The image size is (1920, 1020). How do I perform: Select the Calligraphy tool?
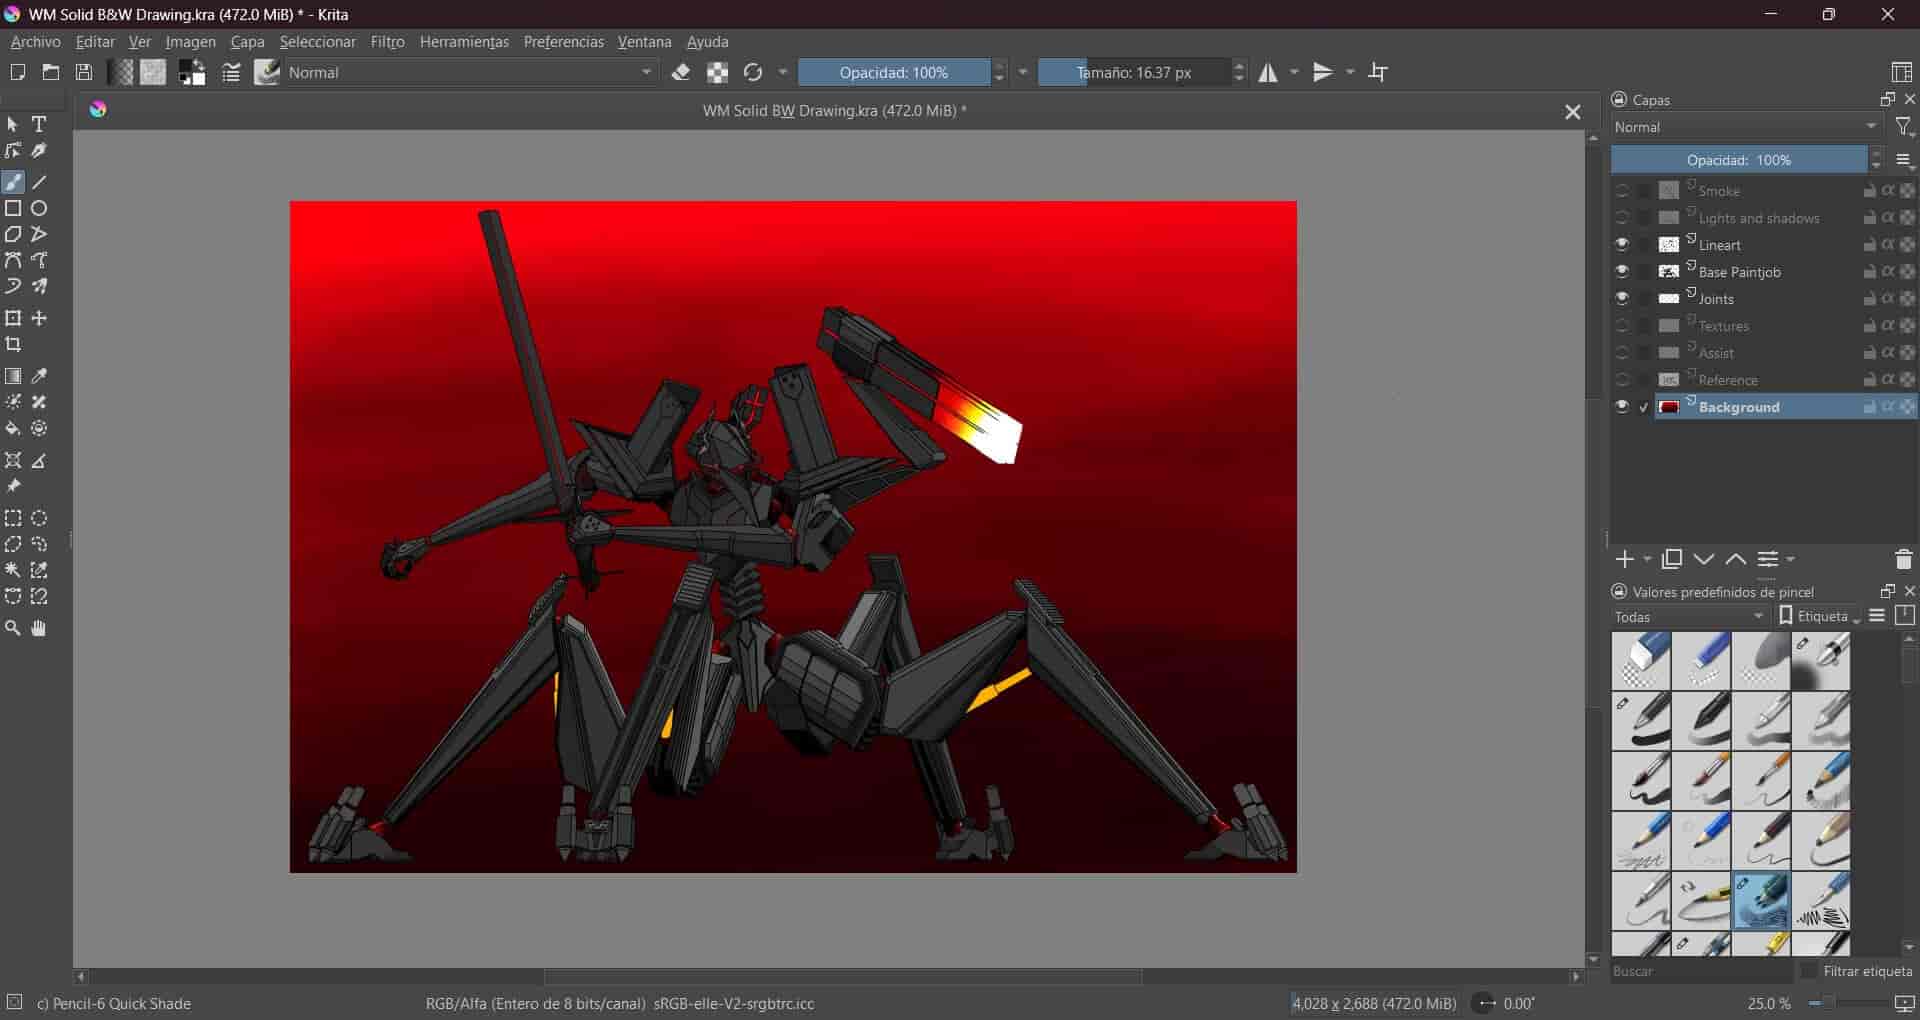pos(39,151)
